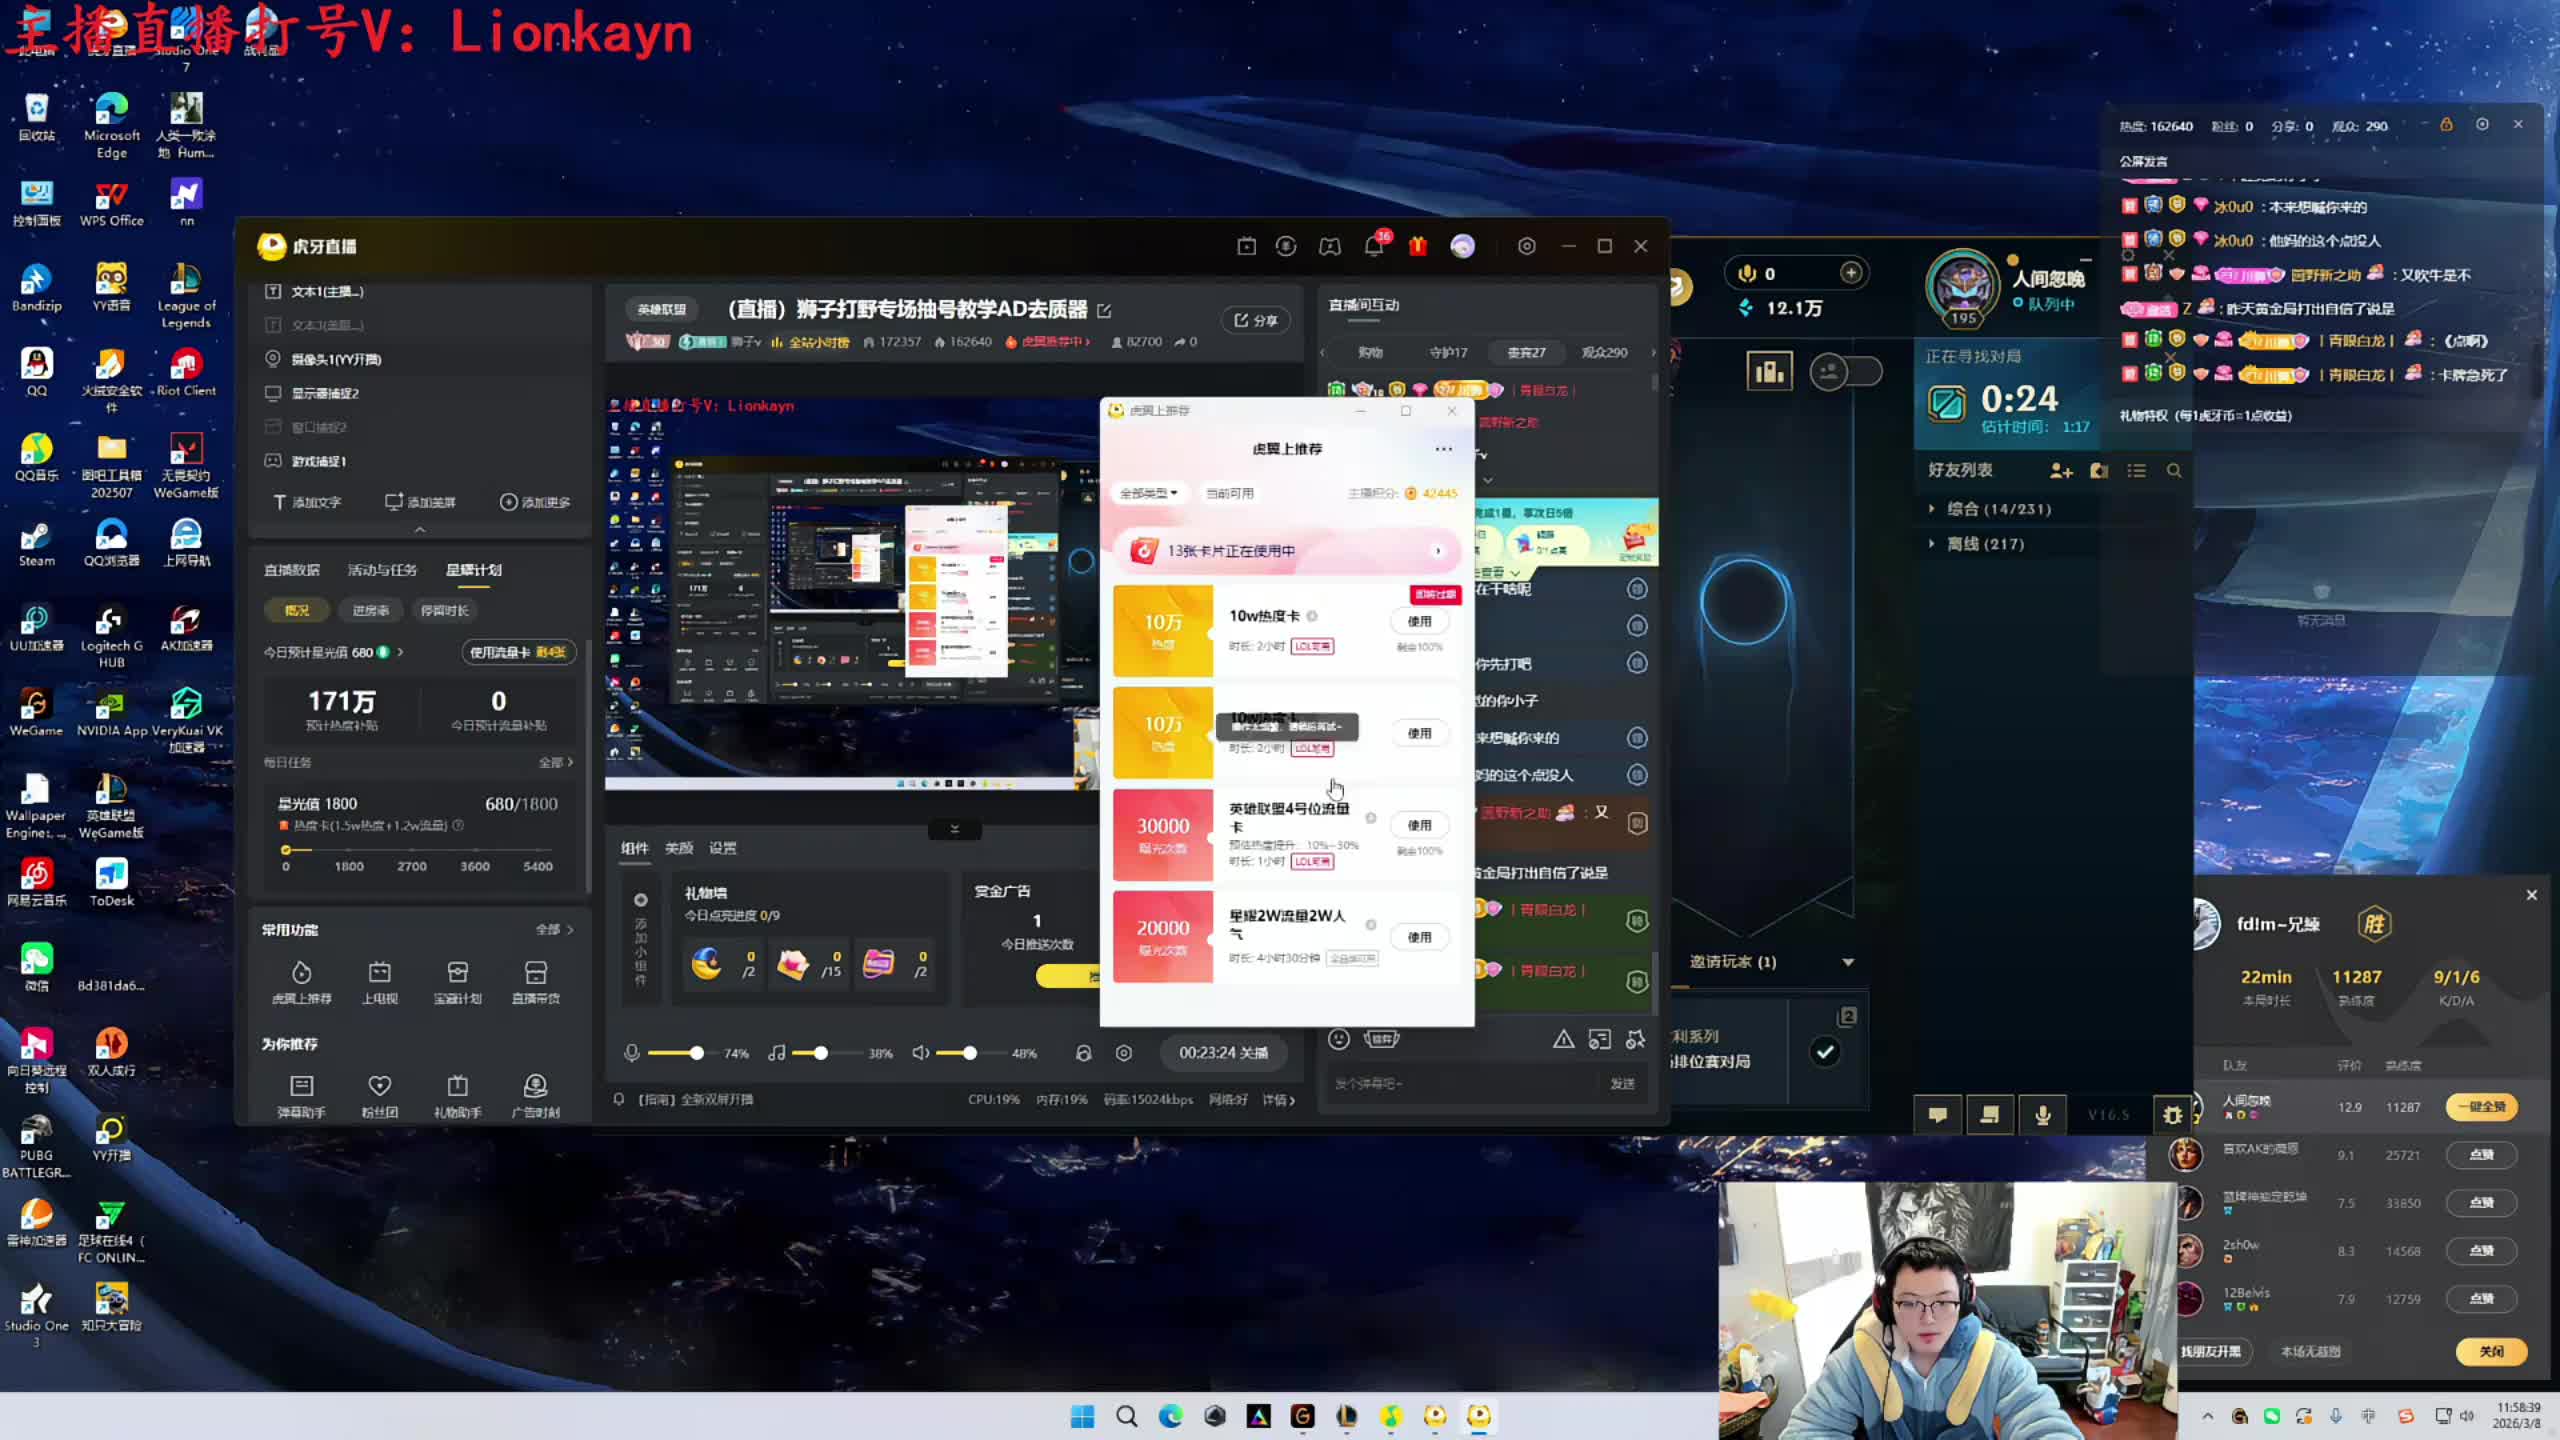Image resolution: width=2560 pixels, height=1440 pixels.
Task: Switch to the 活动与任务 tab
Action: (x=382, y=570)
